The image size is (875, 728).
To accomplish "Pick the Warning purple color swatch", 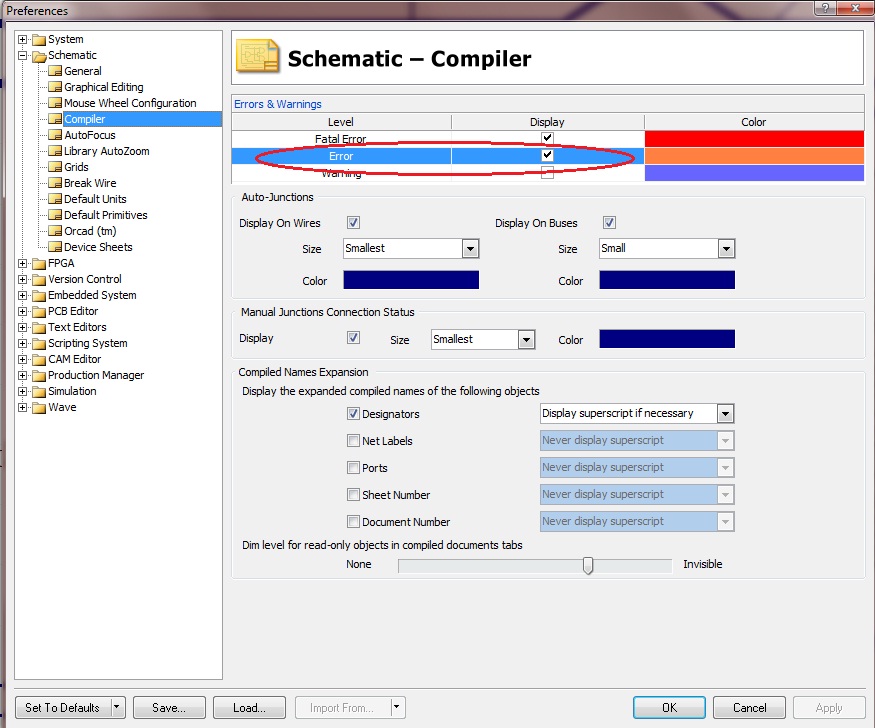I will tap(754, 173).
